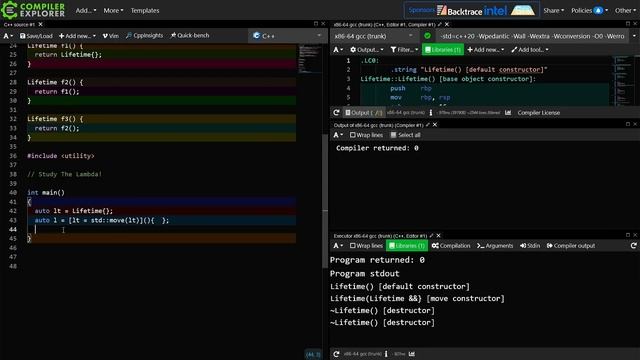
Task: Open the Add tool dropdown
Action: [x=530, y=50]
